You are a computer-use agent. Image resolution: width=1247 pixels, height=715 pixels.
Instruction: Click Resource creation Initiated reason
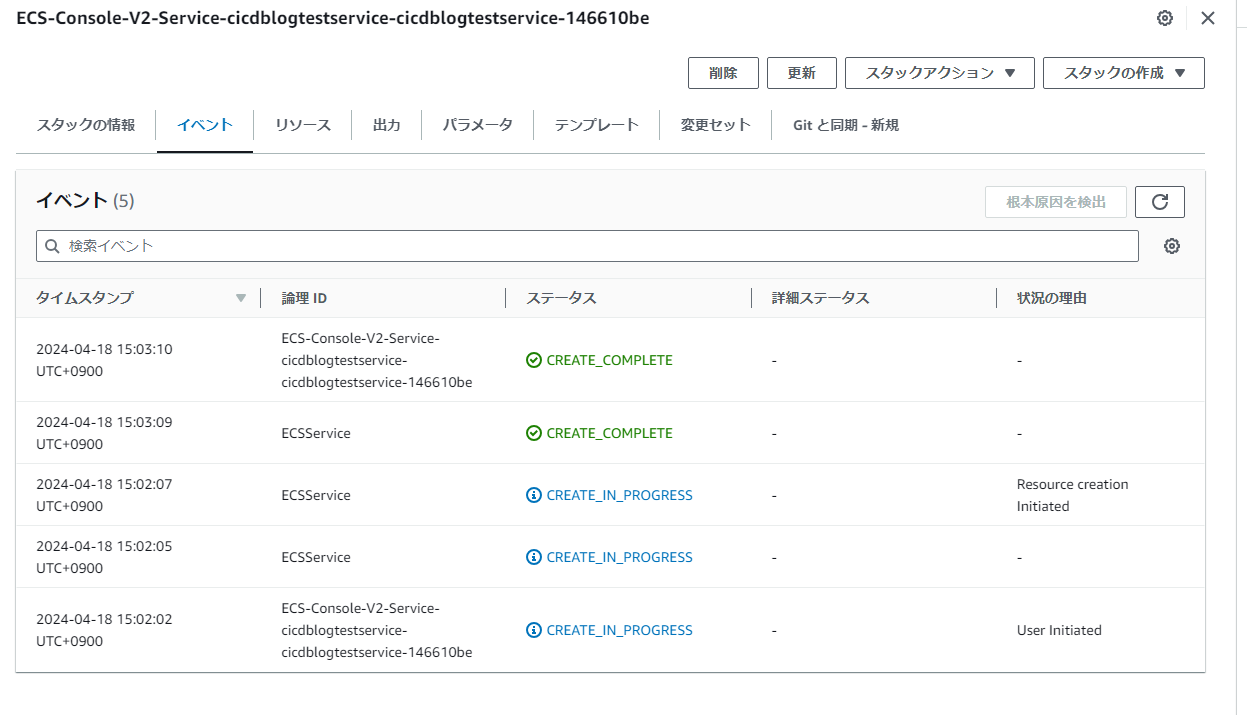click(x=1072, y=495)
